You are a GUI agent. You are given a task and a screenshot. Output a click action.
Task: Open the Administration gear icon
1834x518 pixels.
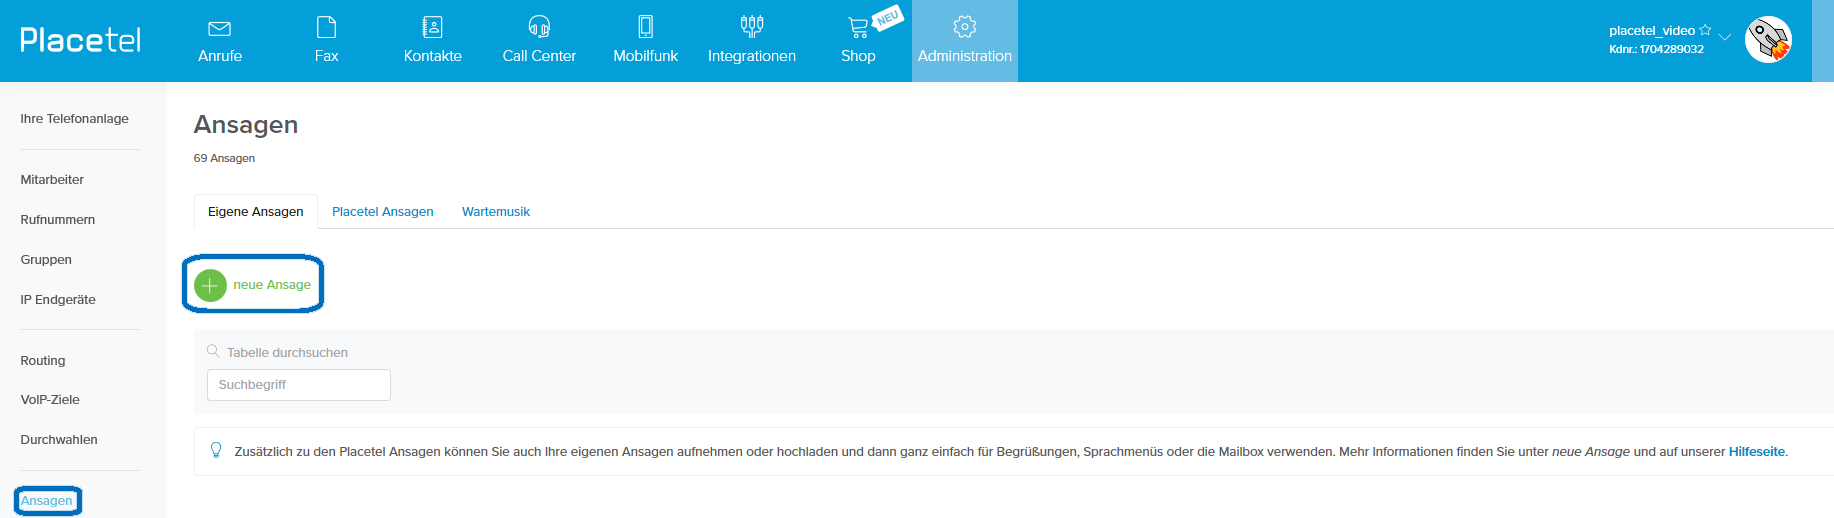click(x=965, y=27)
